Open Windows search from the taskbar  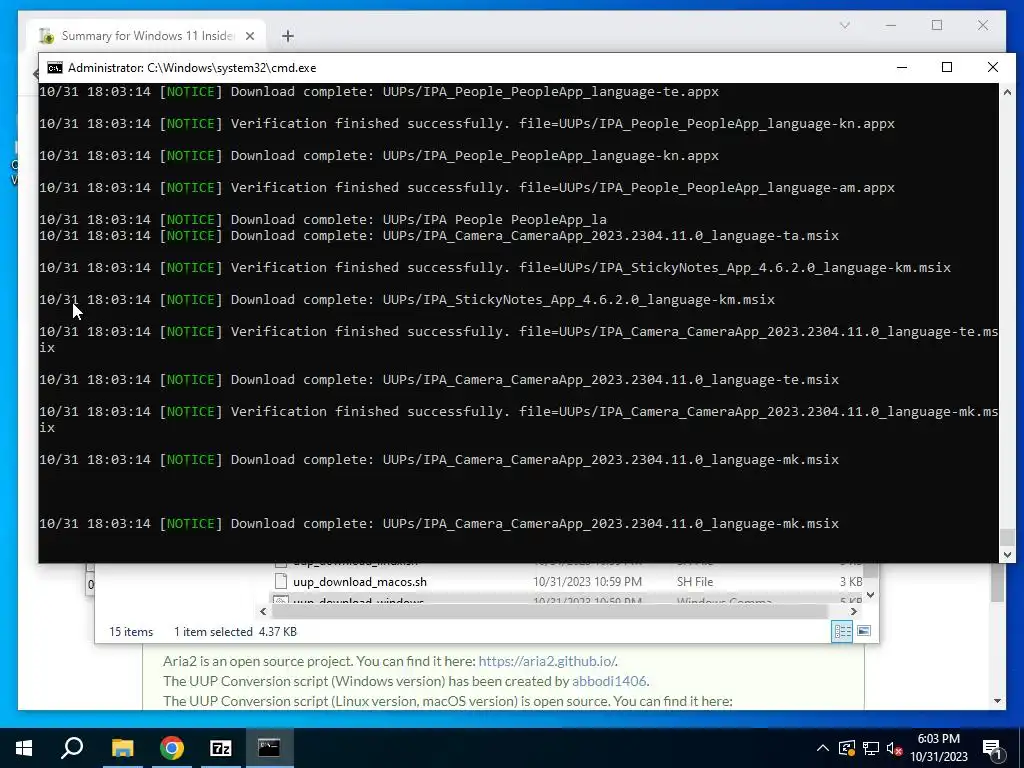pyautogui.click(x=72, y=748)
